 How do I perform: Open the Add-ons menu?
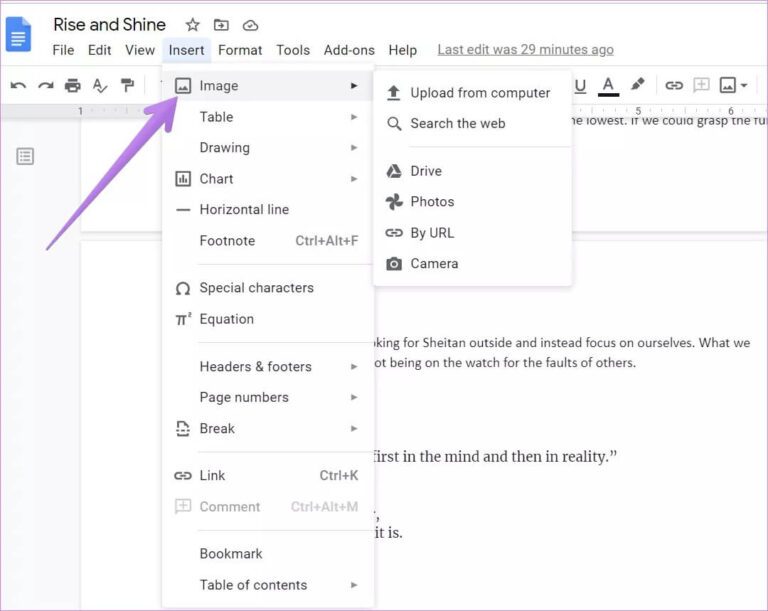(x=349, y=50)
